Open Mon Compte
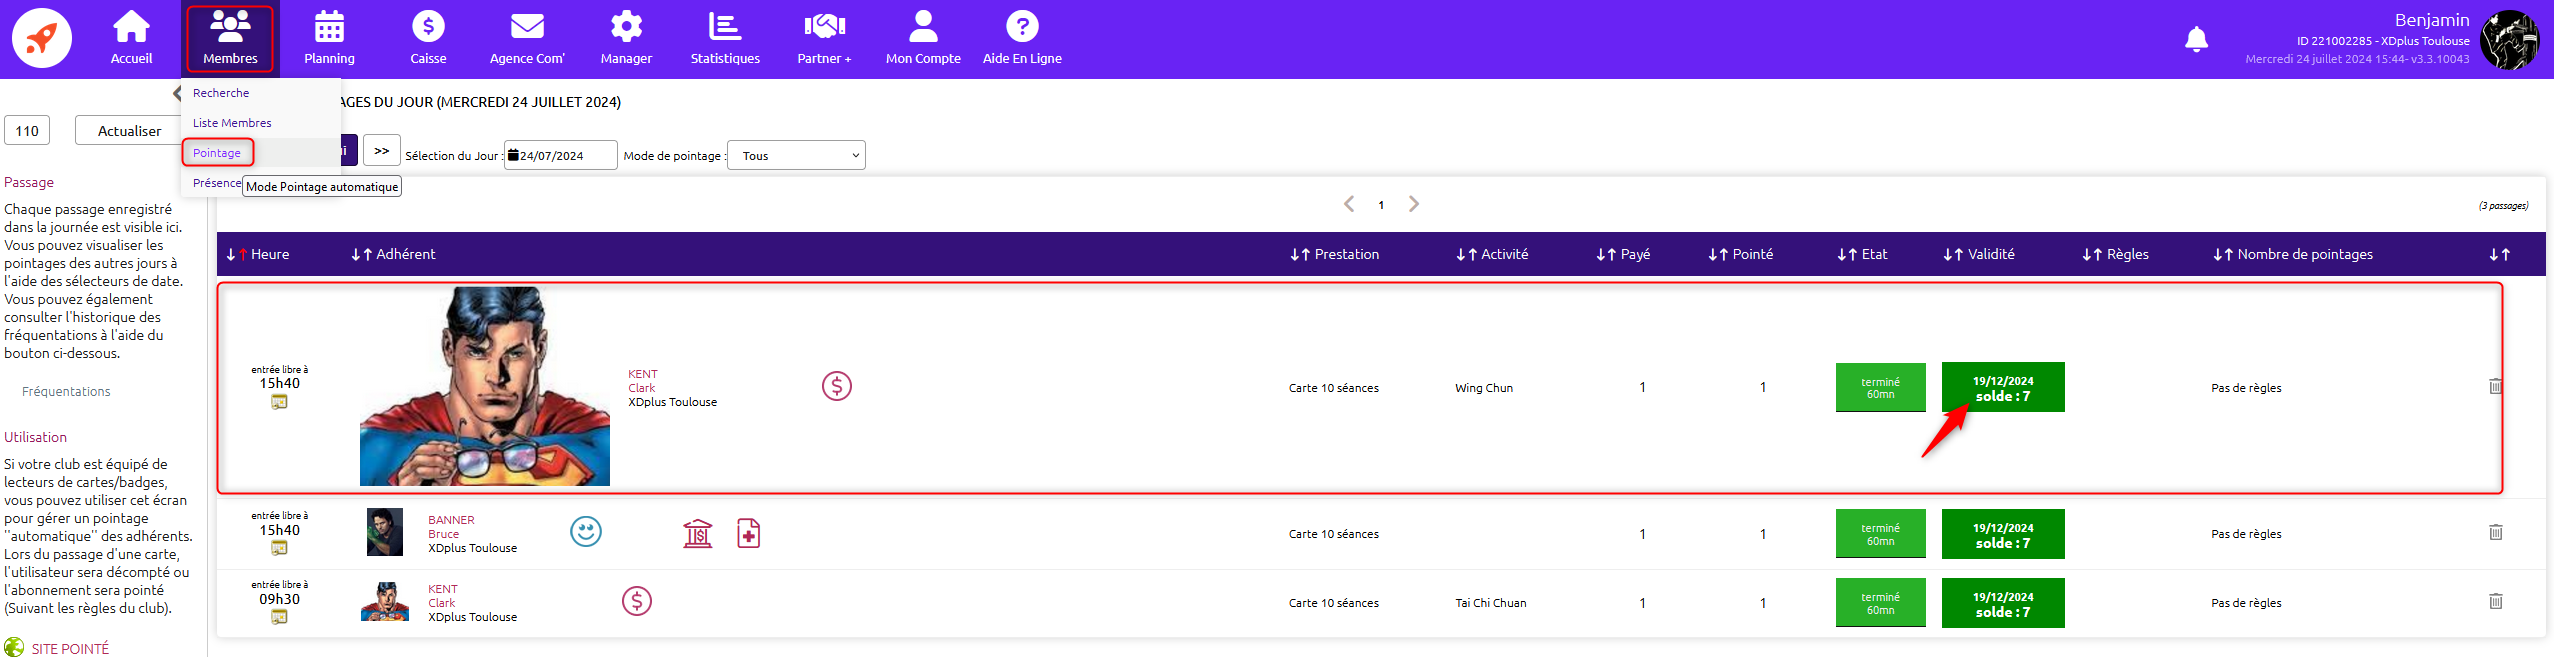 pos(923,39)
